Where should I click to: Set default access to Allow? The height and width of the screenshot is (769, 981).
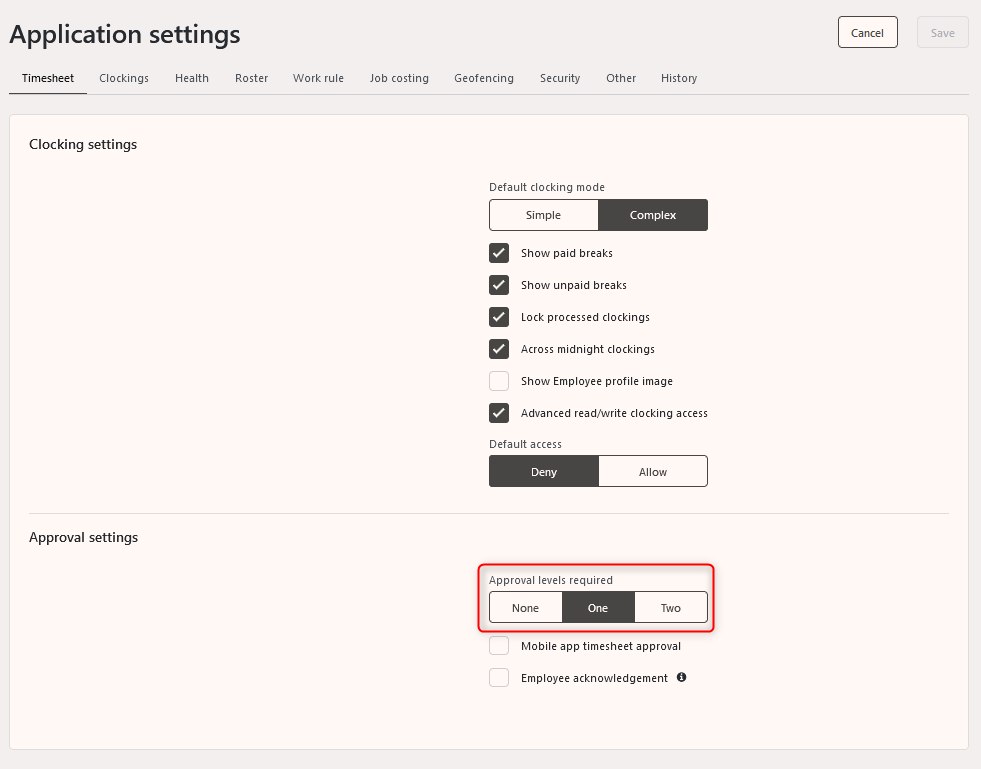[653, 471]
